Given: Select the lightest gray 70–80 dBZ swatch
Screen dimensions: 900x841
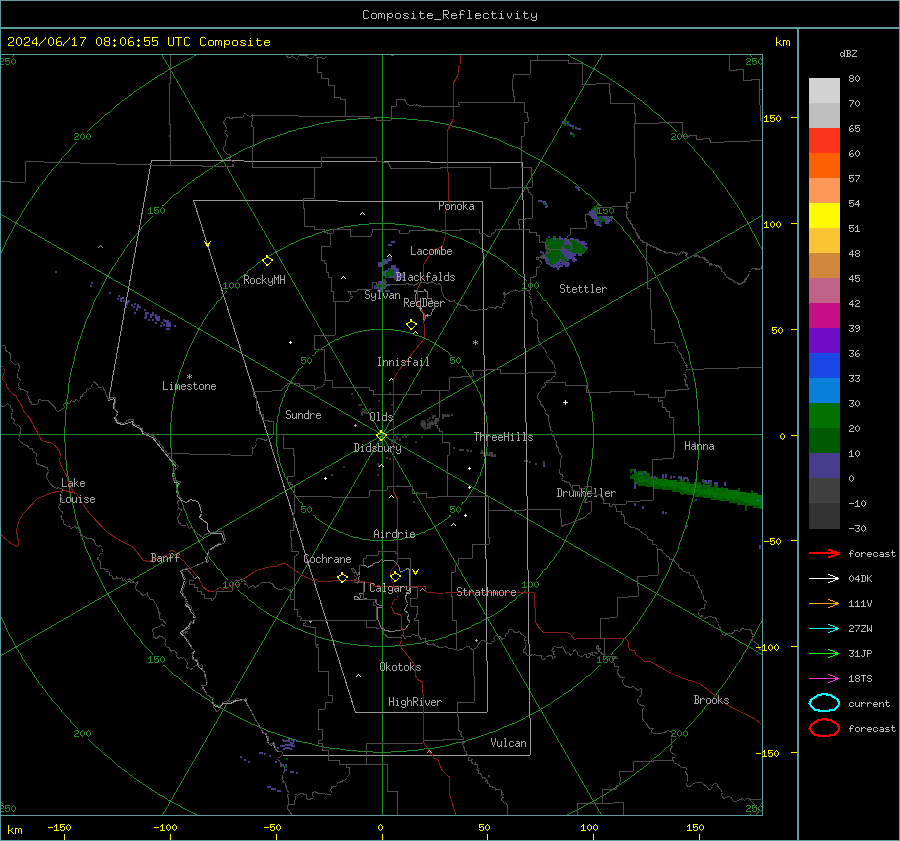Looking at the screenshot, I should 824,91.
